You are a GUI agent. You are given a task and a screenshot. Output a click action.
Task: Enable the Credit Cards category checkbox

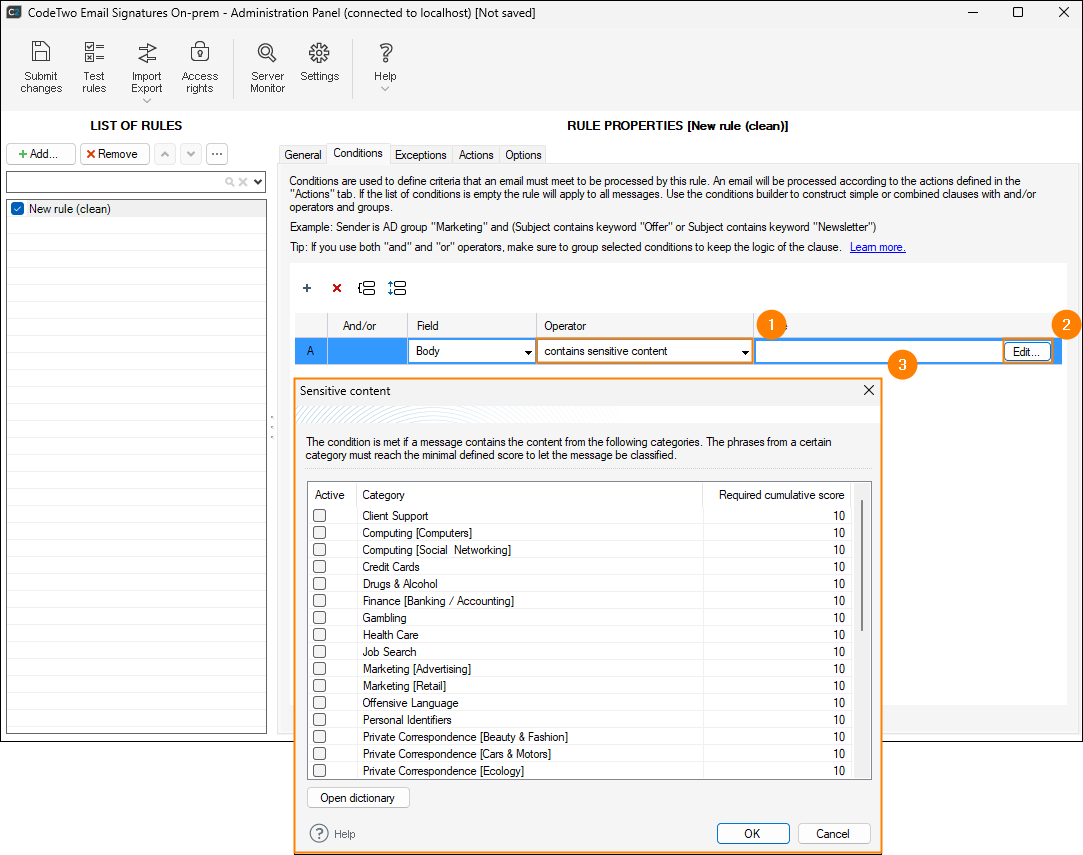[320, 567]
